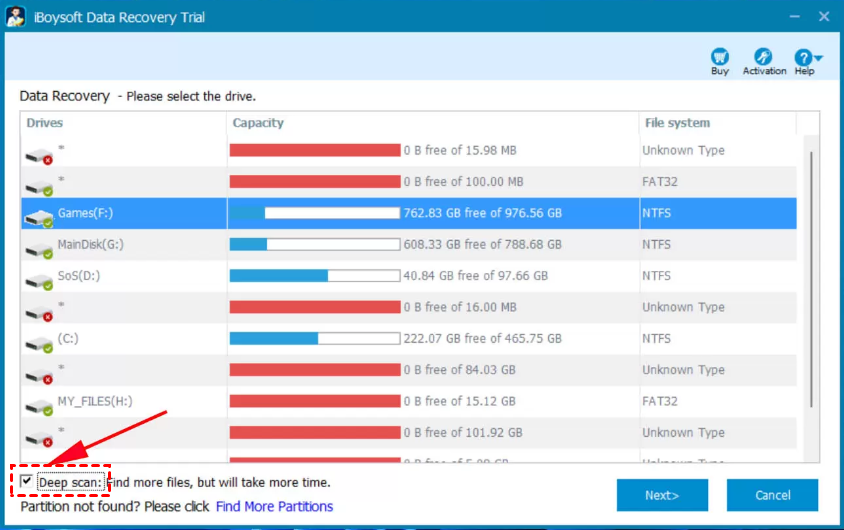Click the Cancel button
844x530 pixels.
[x=772, y=495]
